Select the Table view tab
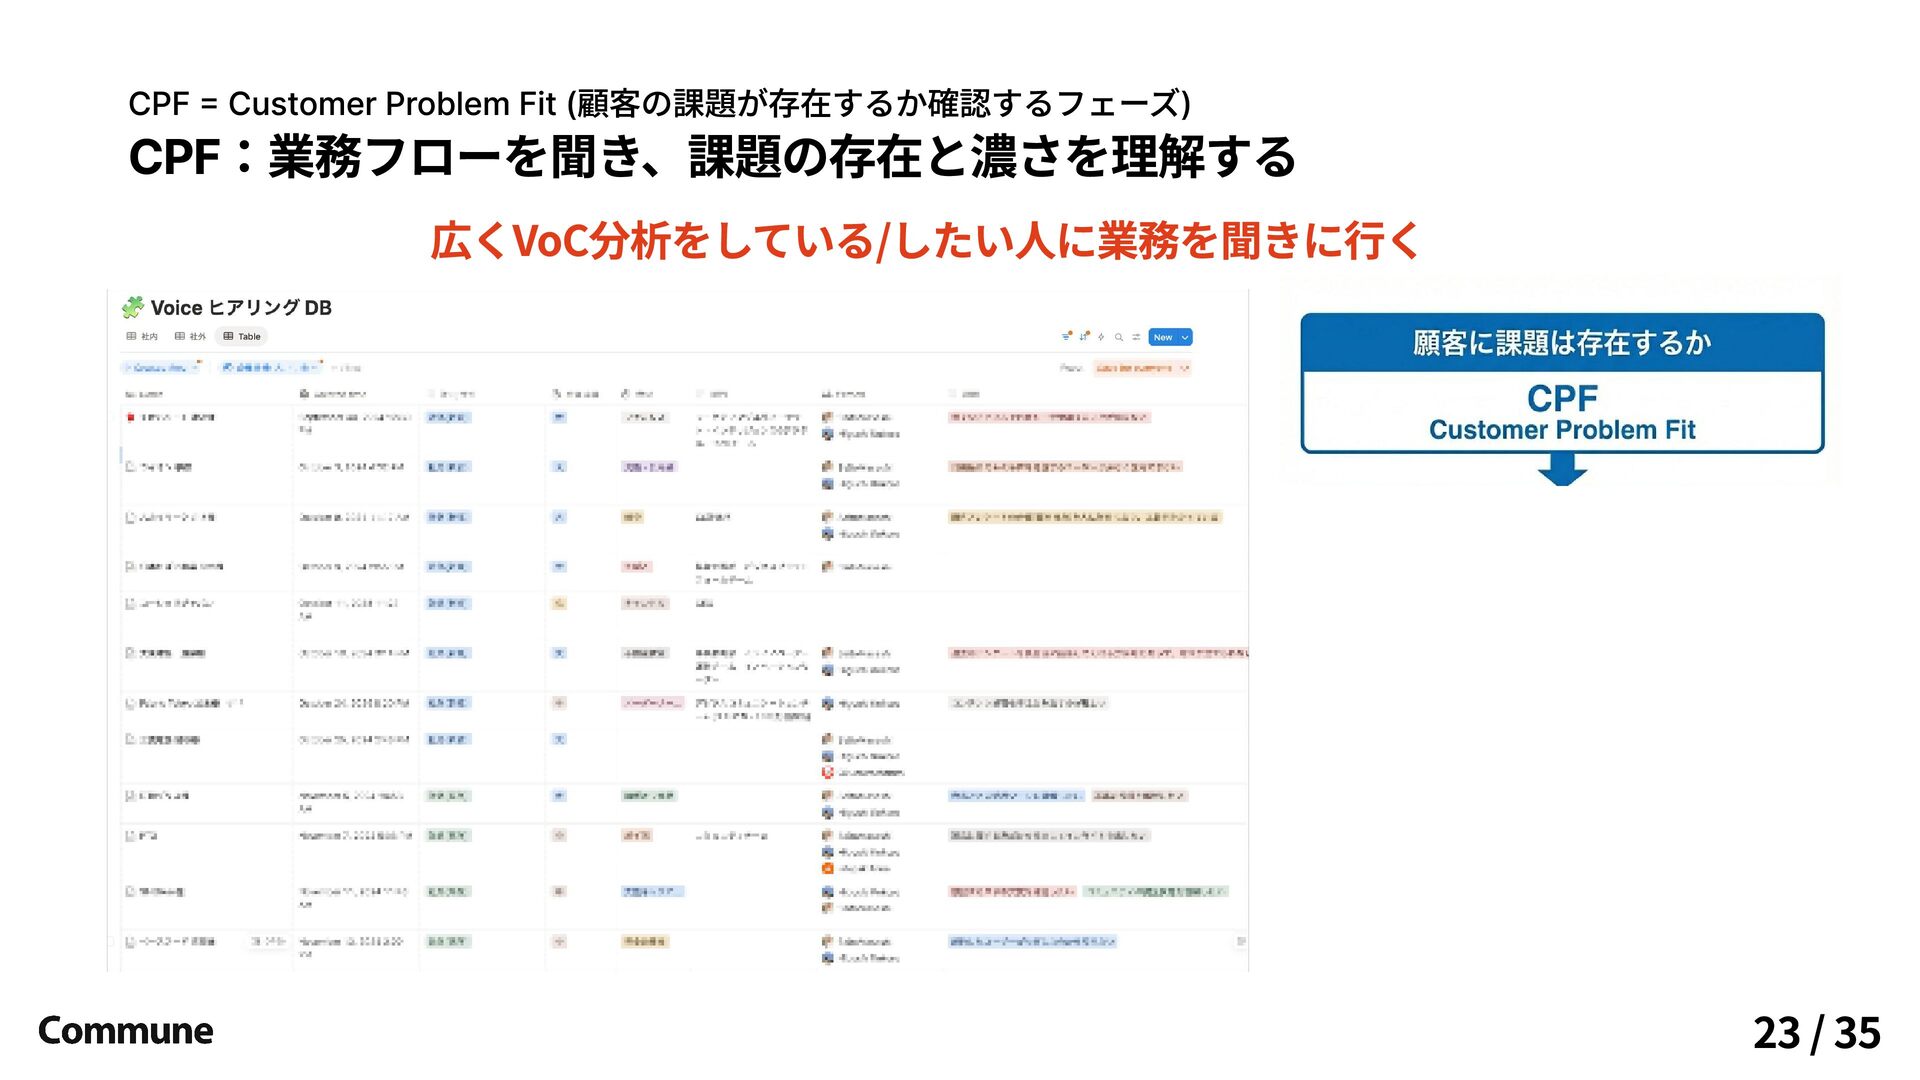Image resolution: width=1920 pixels, height=1080 pixels. 242,337
